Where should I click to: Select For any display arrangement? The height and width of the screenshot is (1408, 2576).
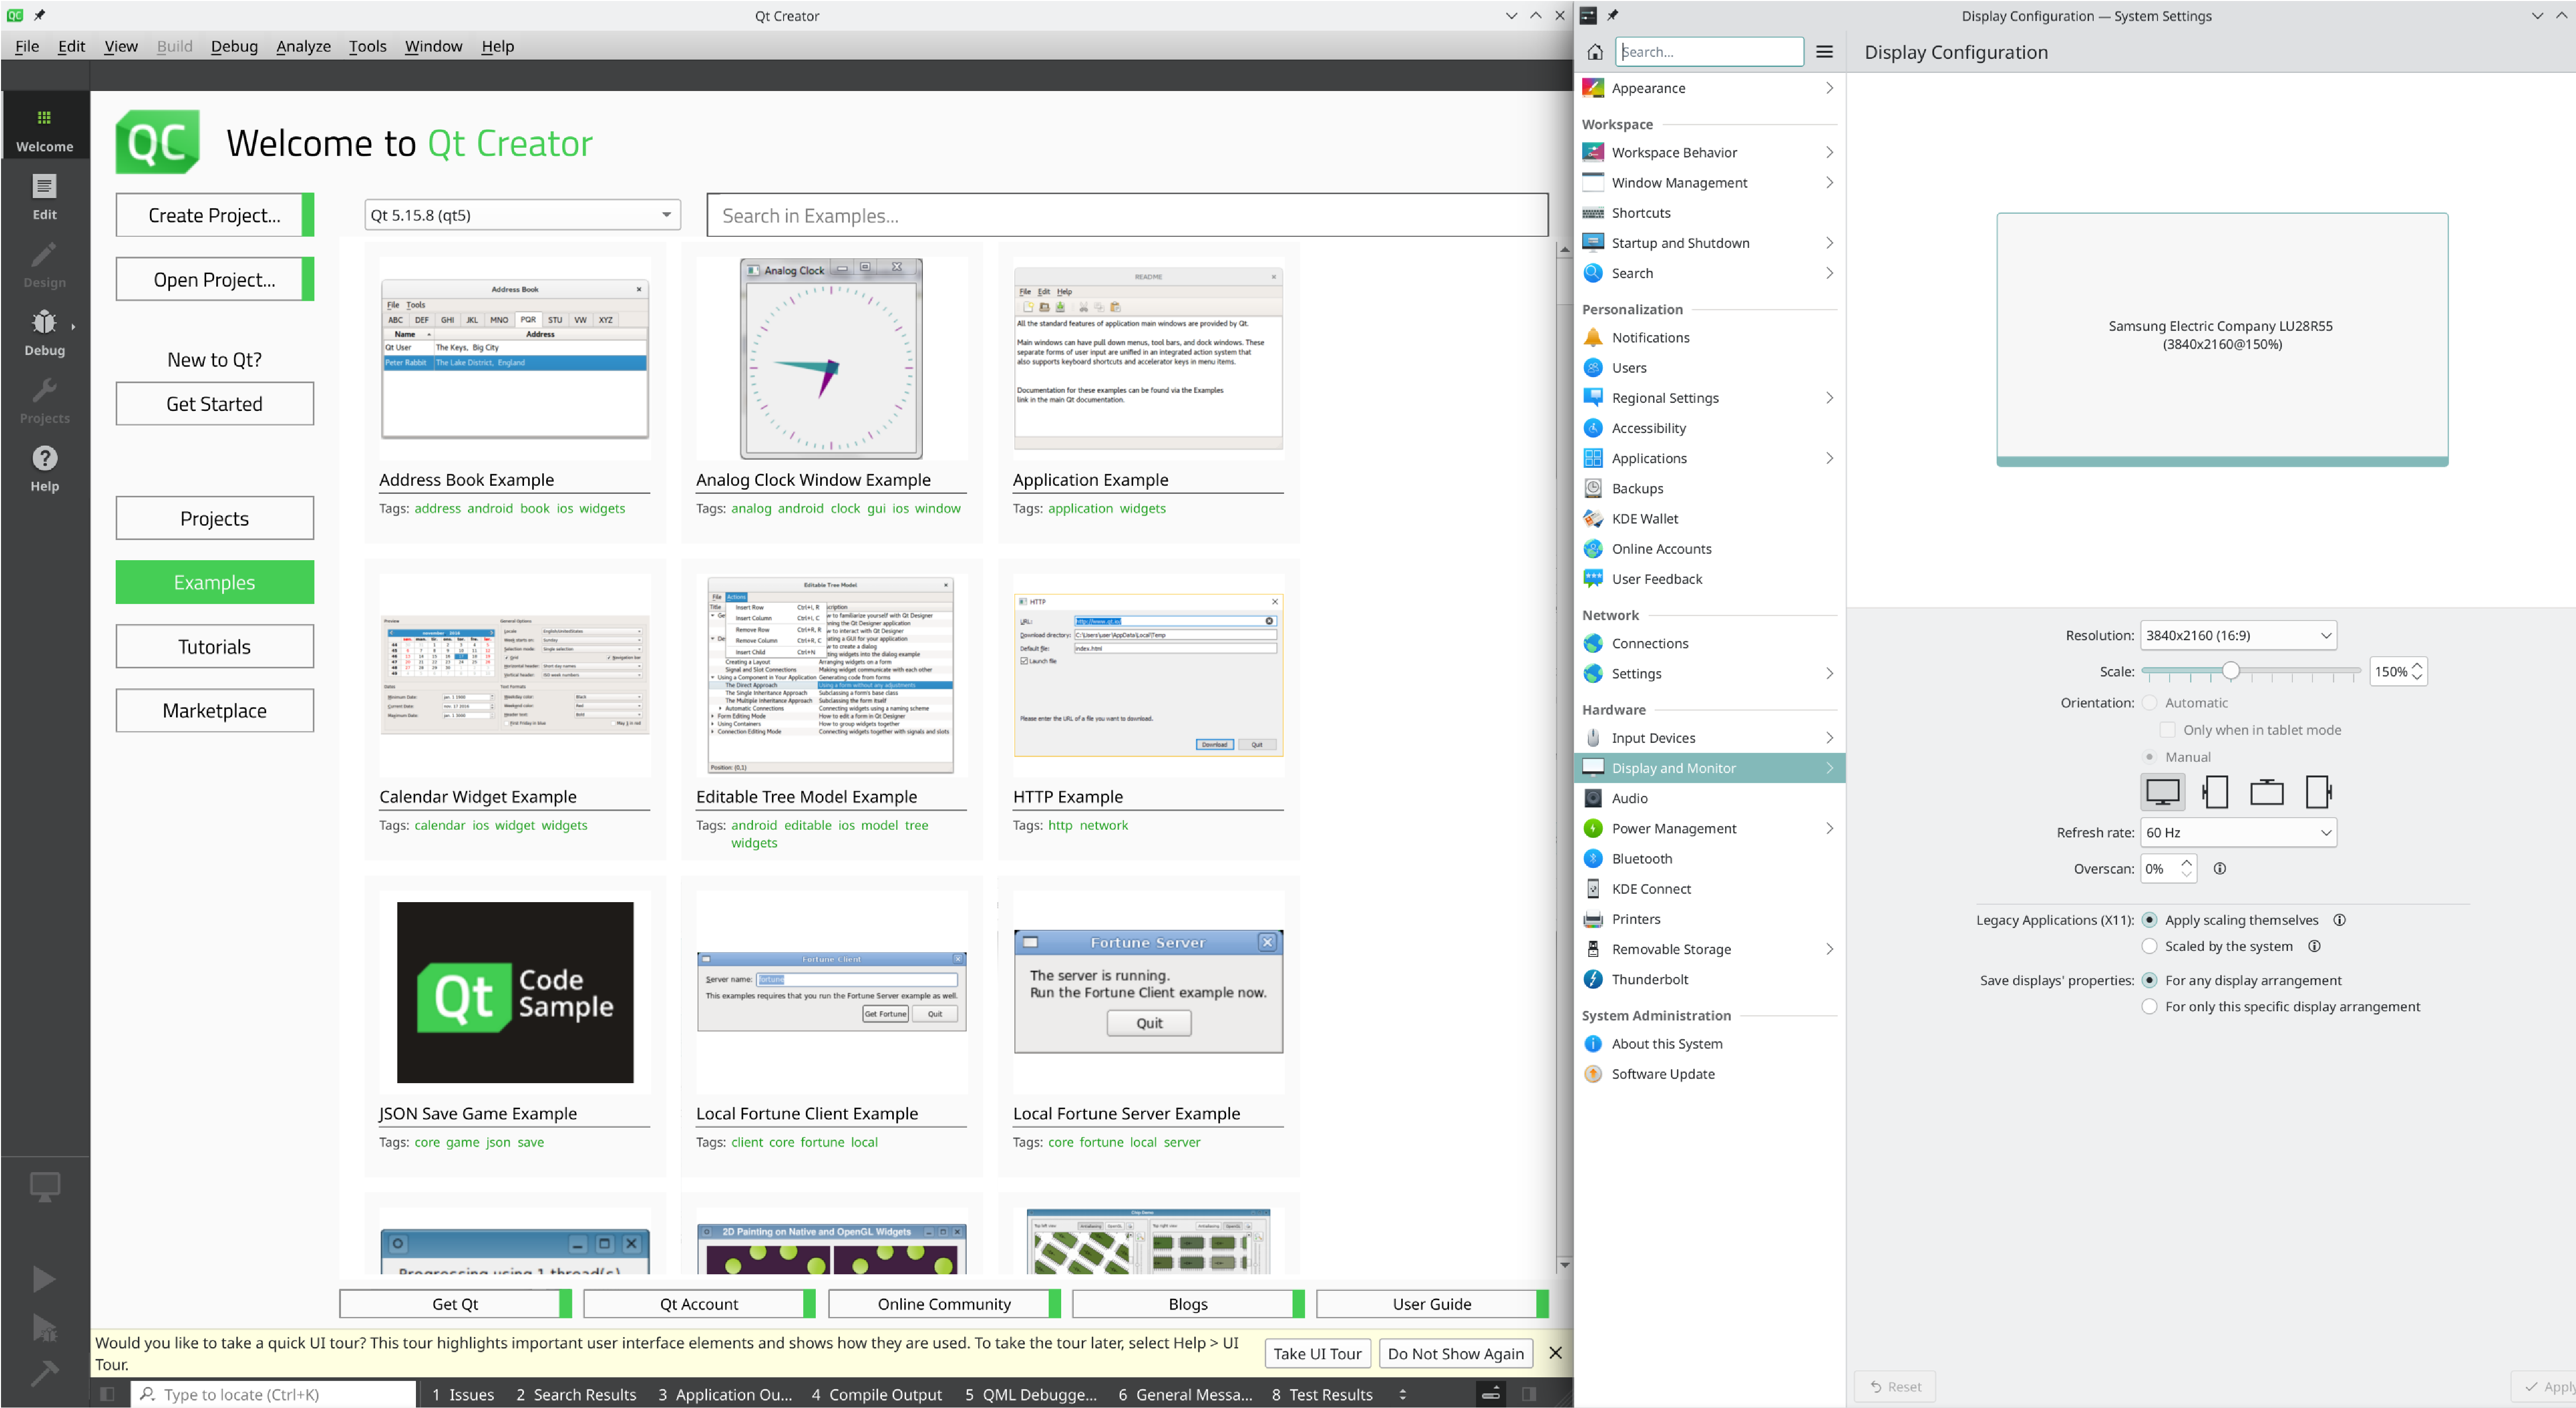[2149, 980]
